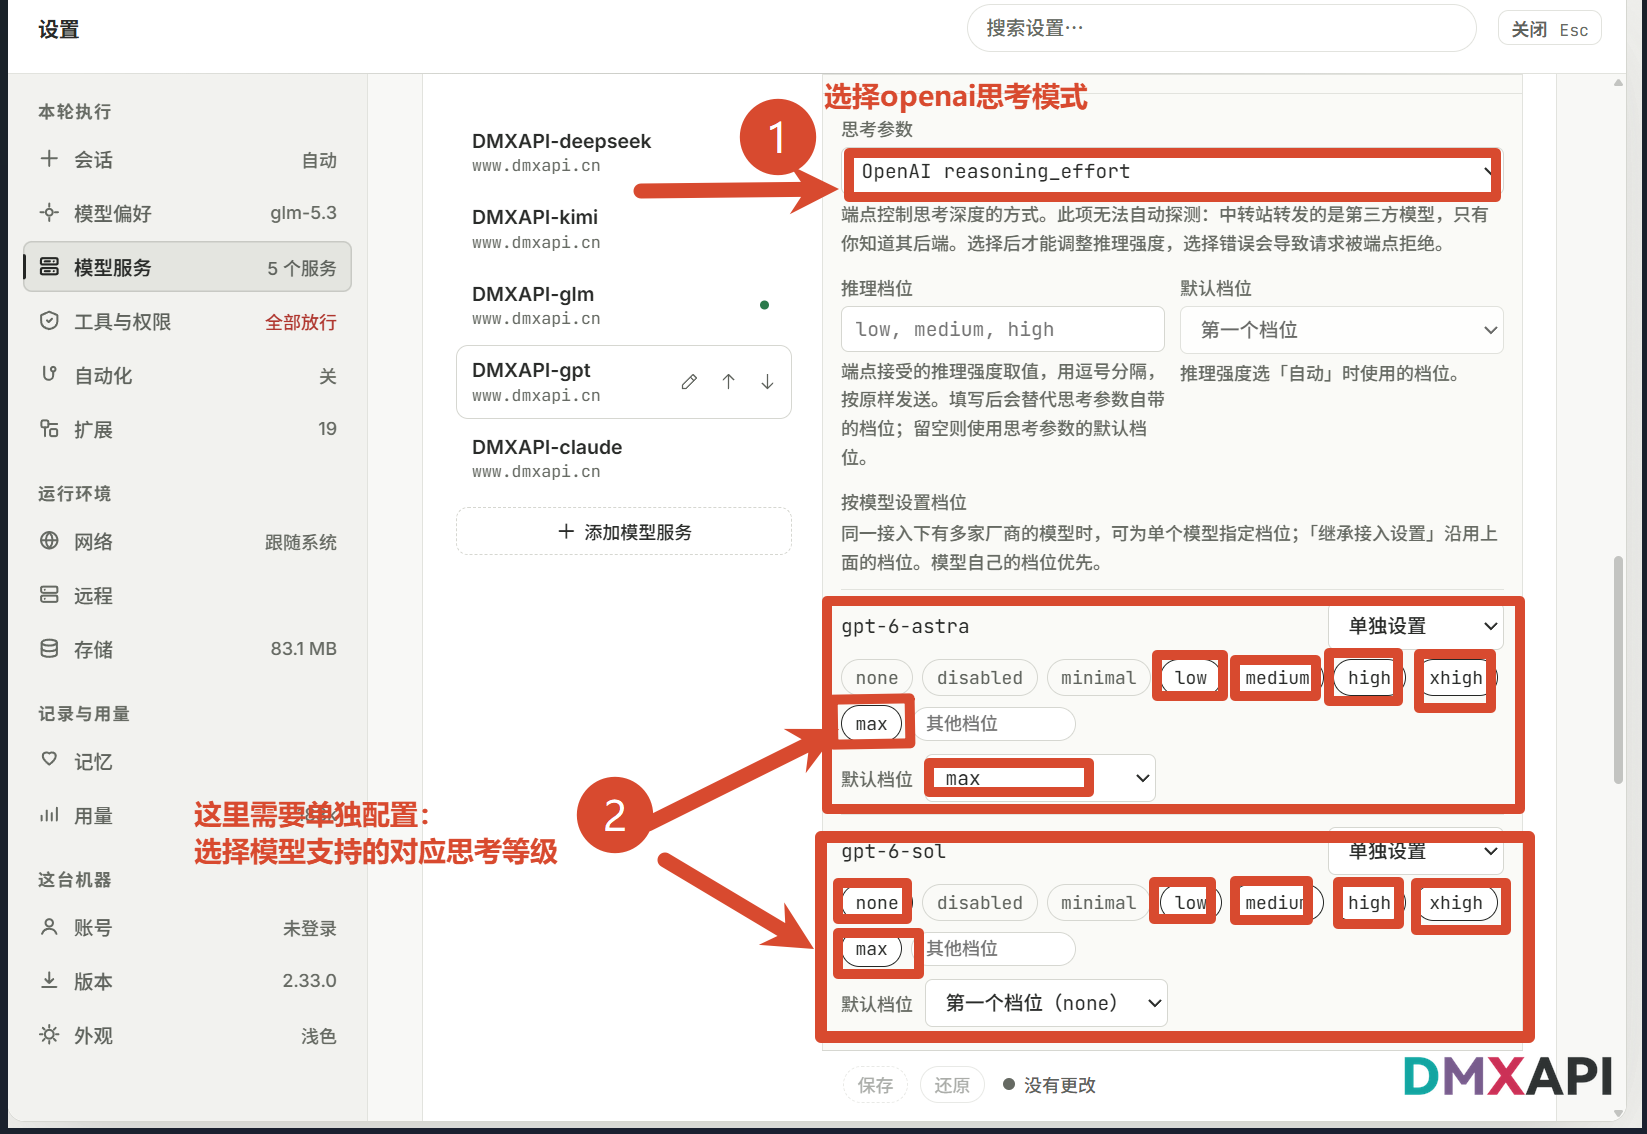This screenshot has width=1647, height=1134.
Task: Click the 关闭 Esc button
Action: click(1549, 29)
